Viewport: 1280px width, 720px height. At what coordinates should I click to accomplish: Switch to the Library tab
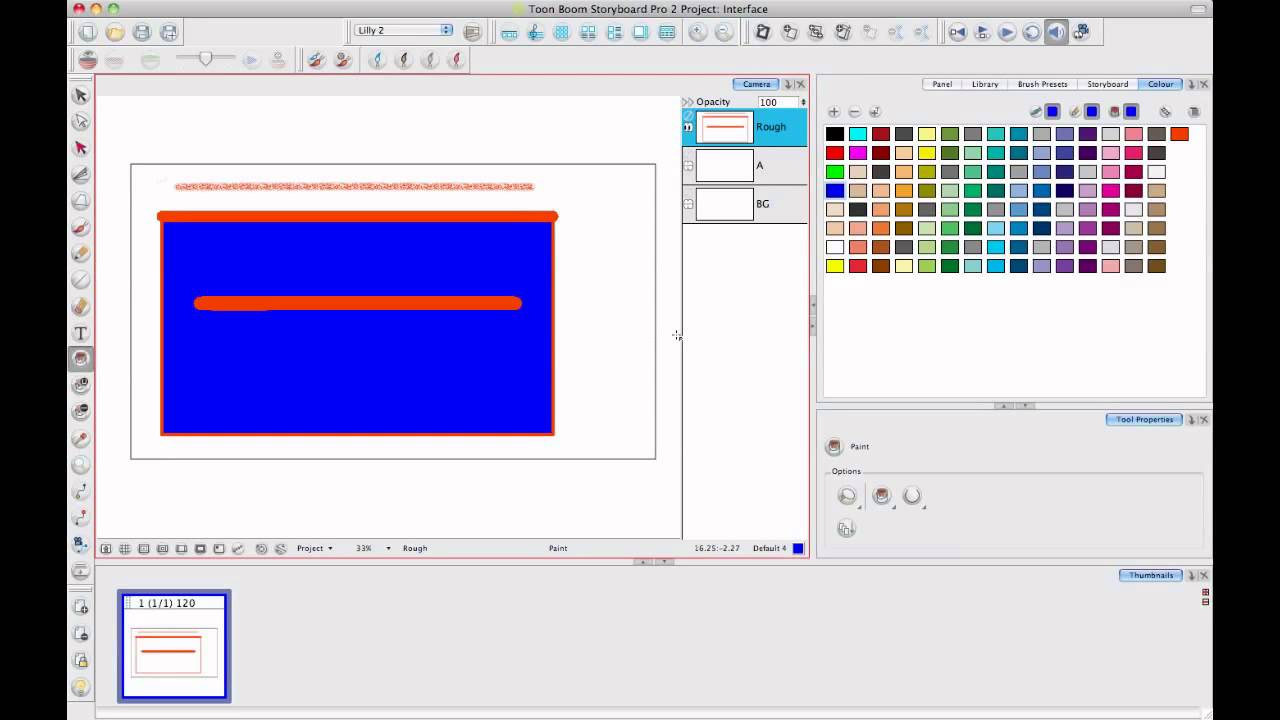click(x=985, y=84)
